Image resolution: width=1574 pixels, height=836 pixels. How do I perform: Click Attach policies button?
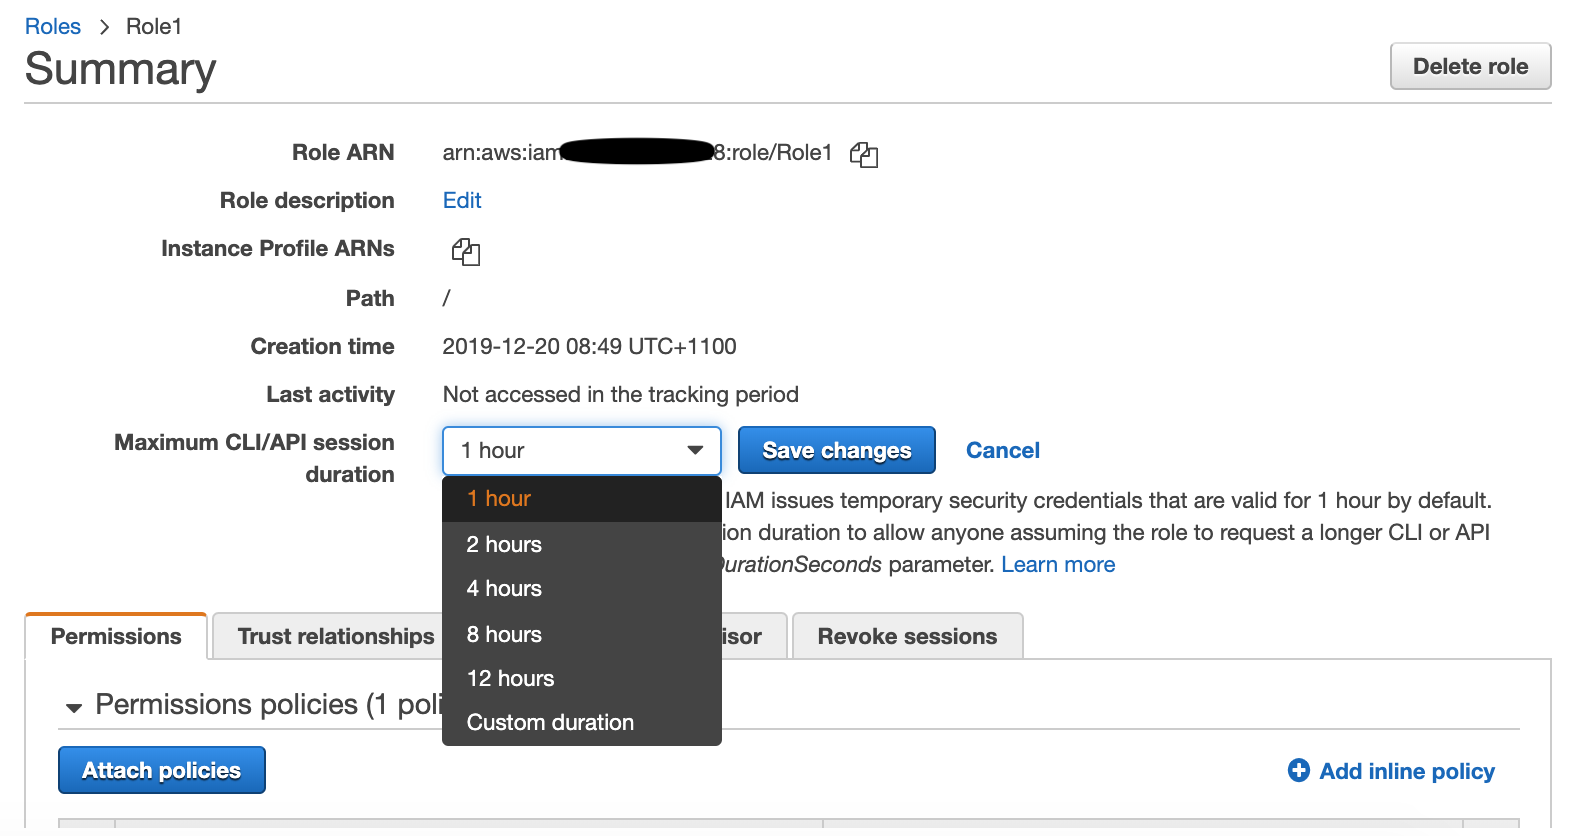(x=162, y=770)
